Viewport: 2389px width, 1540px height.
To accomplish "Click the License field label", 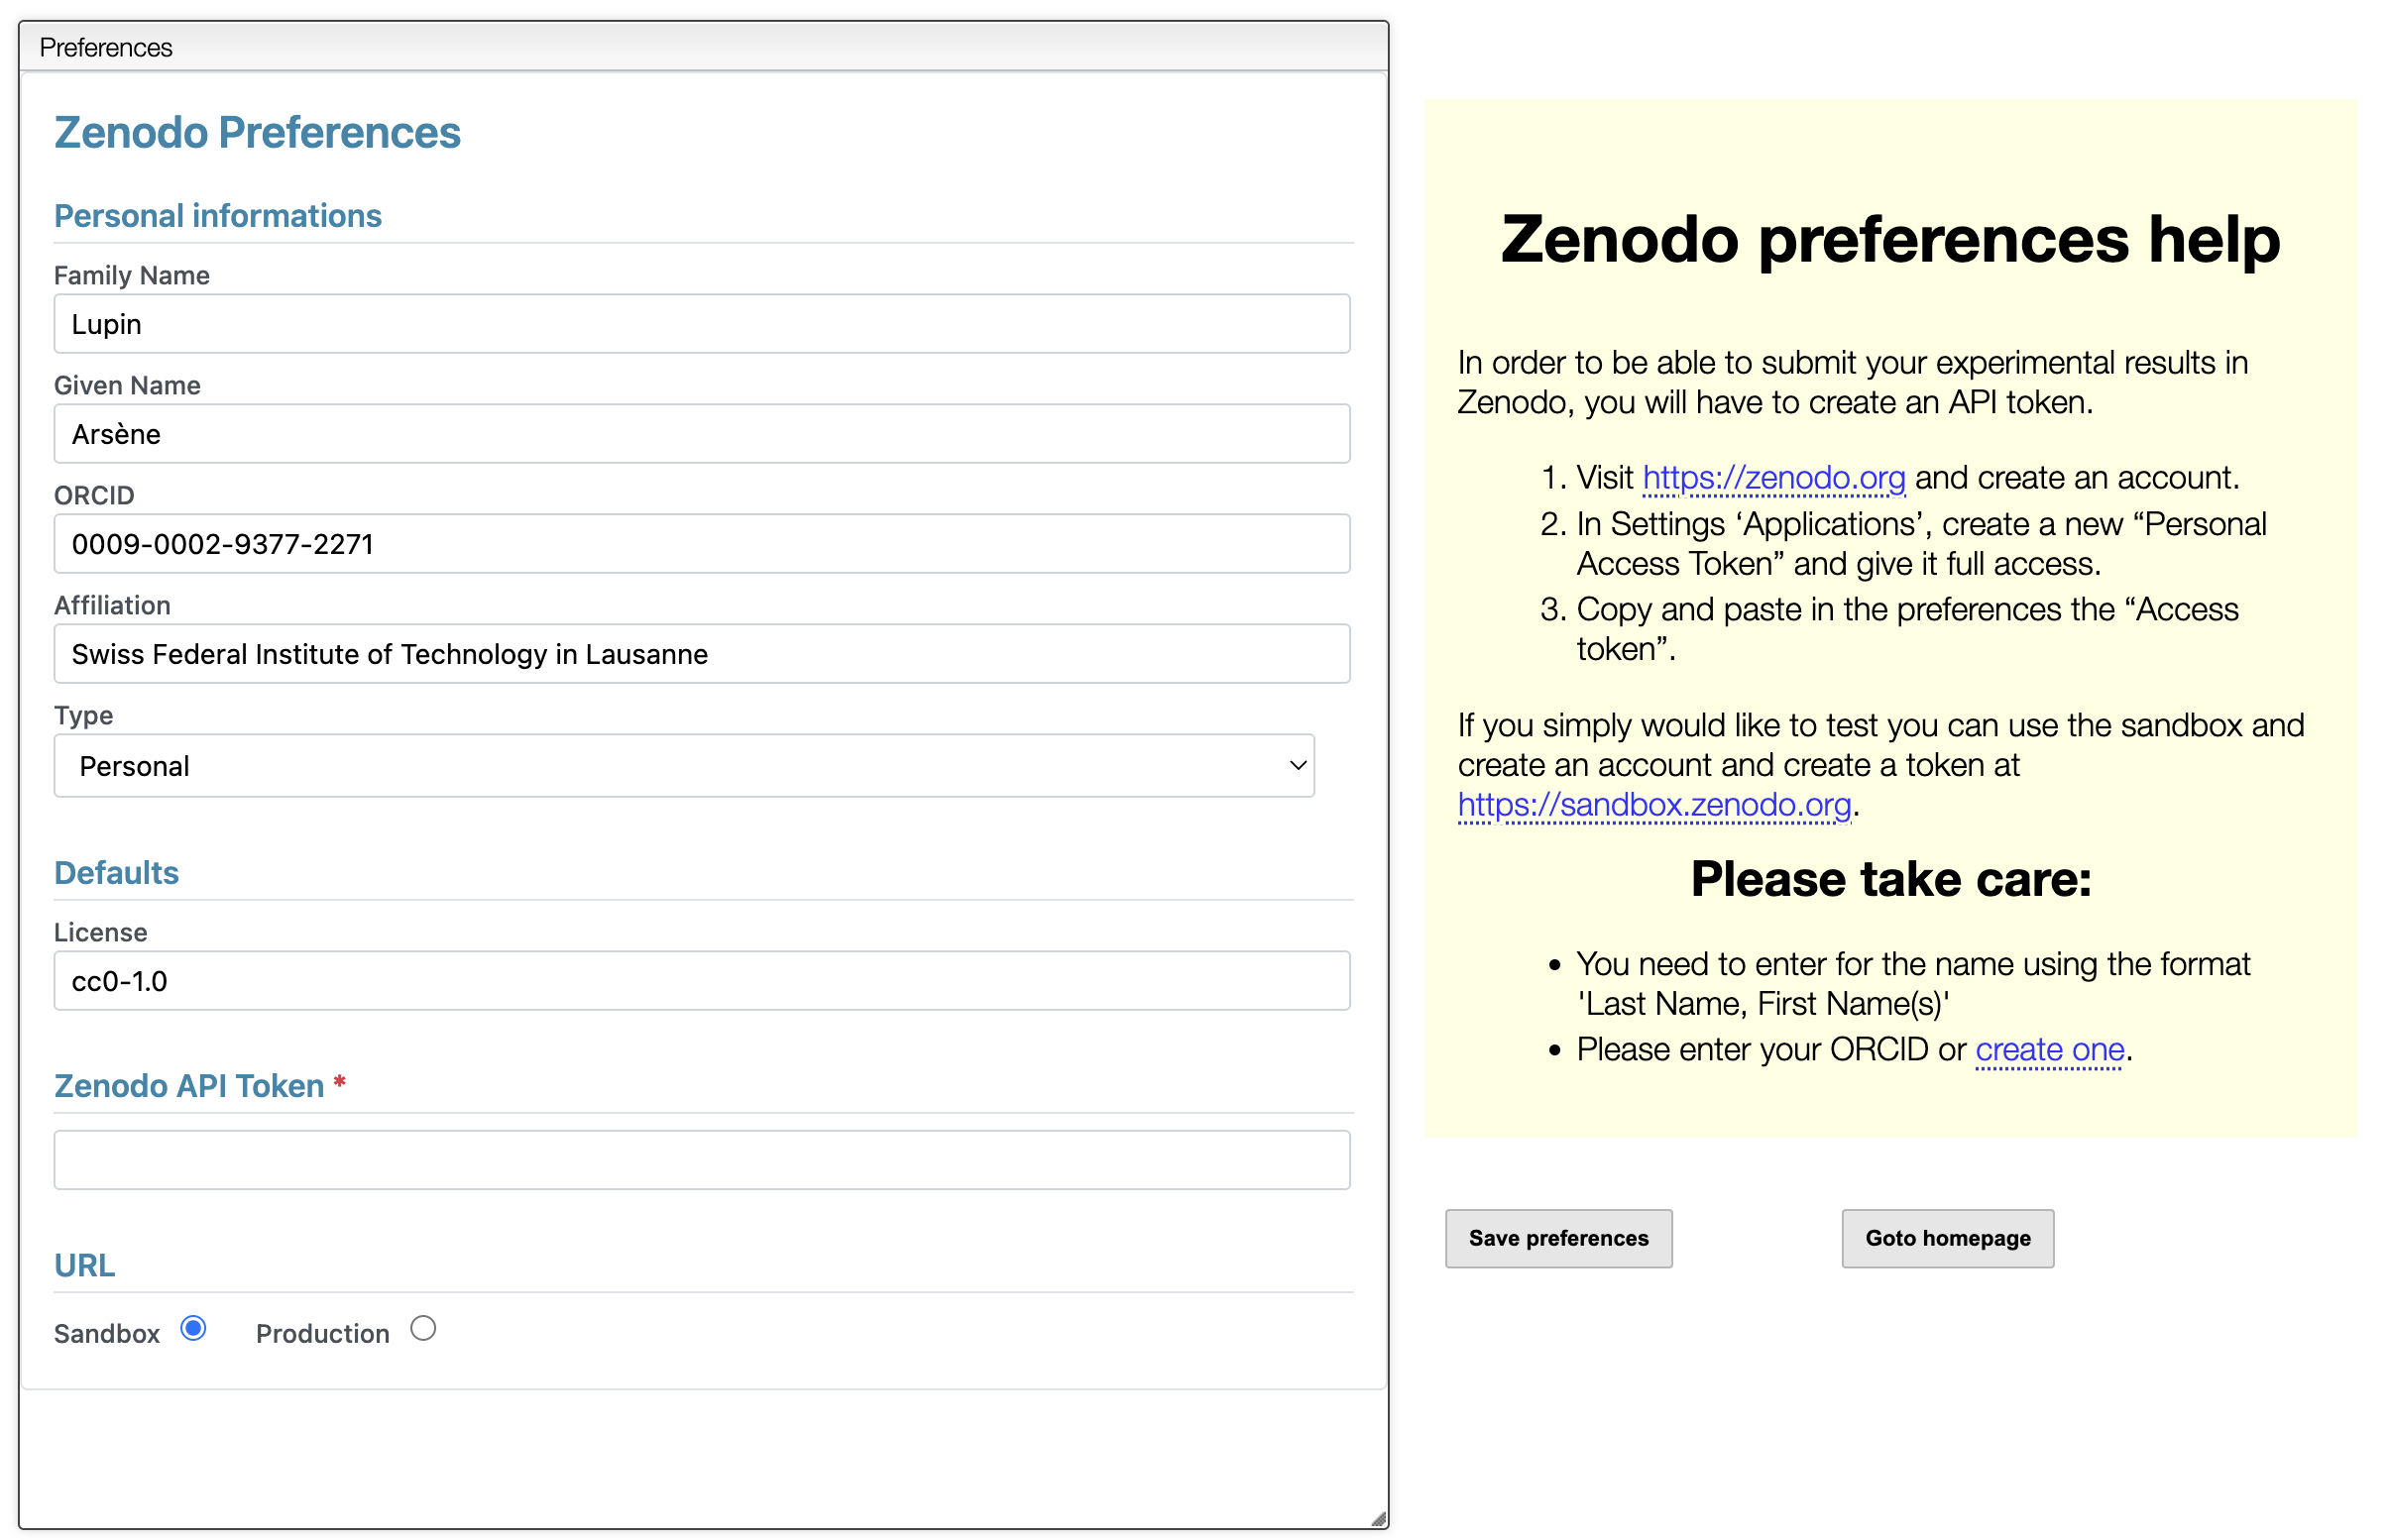I will 101,933.
